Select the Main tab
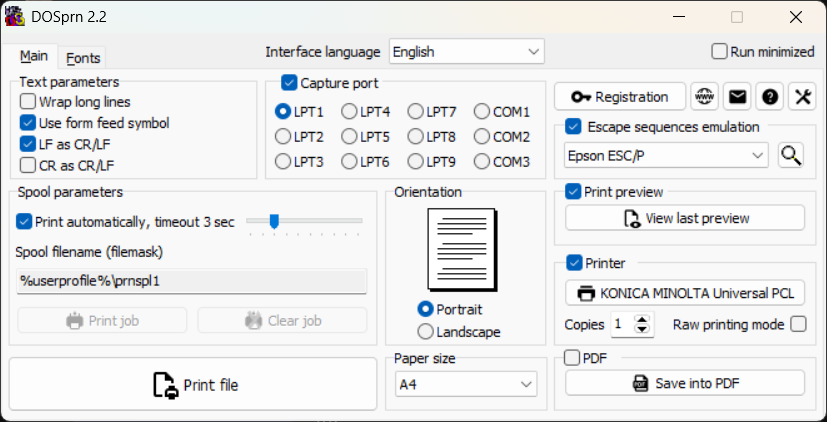 pos(34,56)
